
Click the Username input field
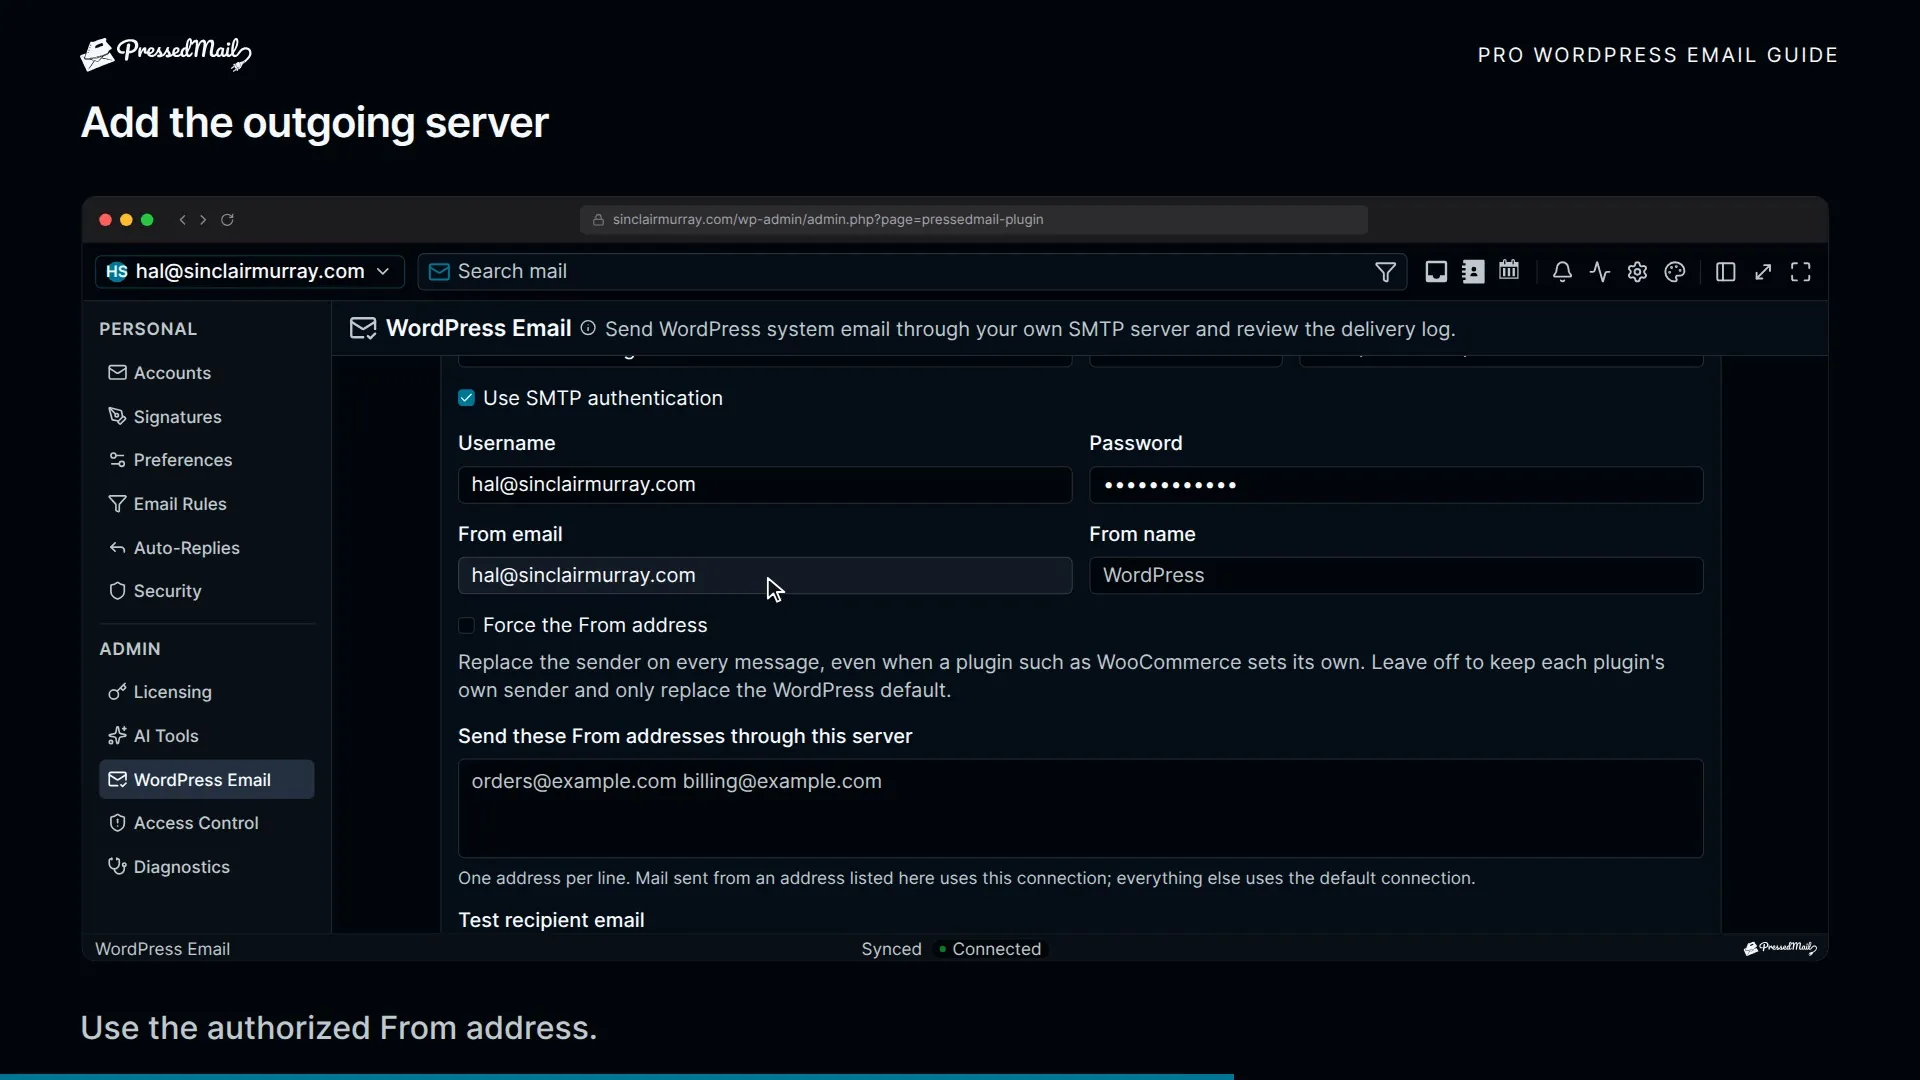[765, 485]
